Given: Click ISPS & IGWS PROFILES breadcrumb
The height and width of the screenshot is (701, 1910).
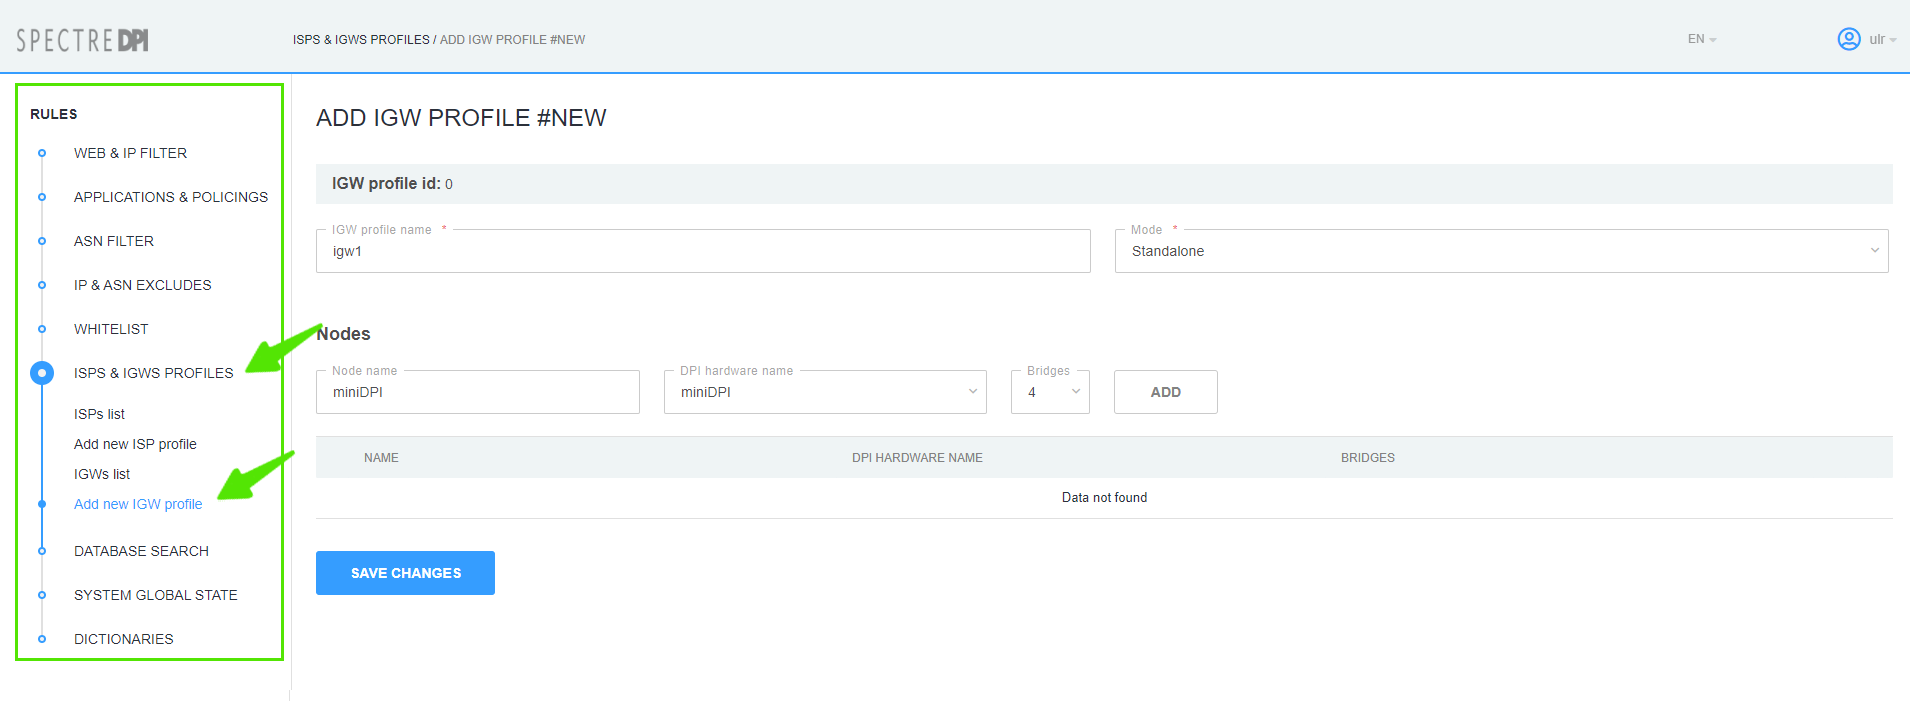Looking at the screenshot, I should point(360,40).
